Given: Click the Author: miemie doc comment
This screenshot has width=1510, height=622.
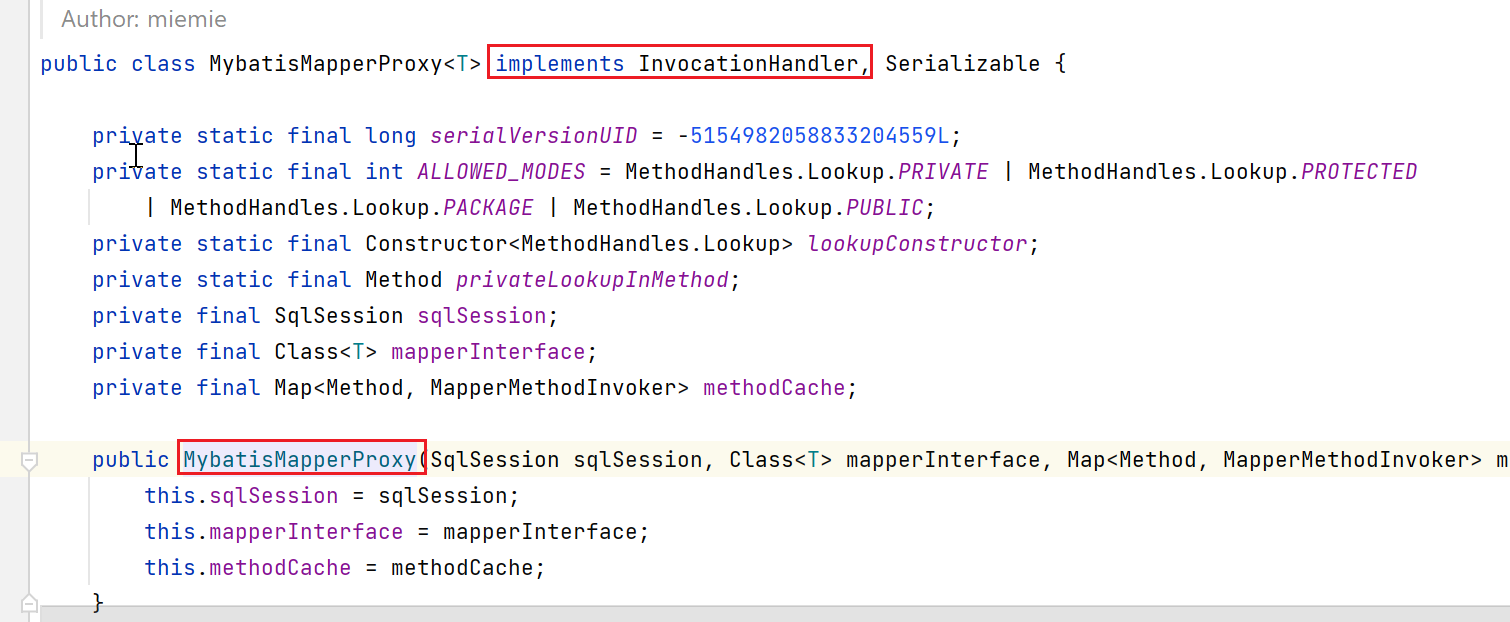Looking at the screenshot, I should coord(144,19).
